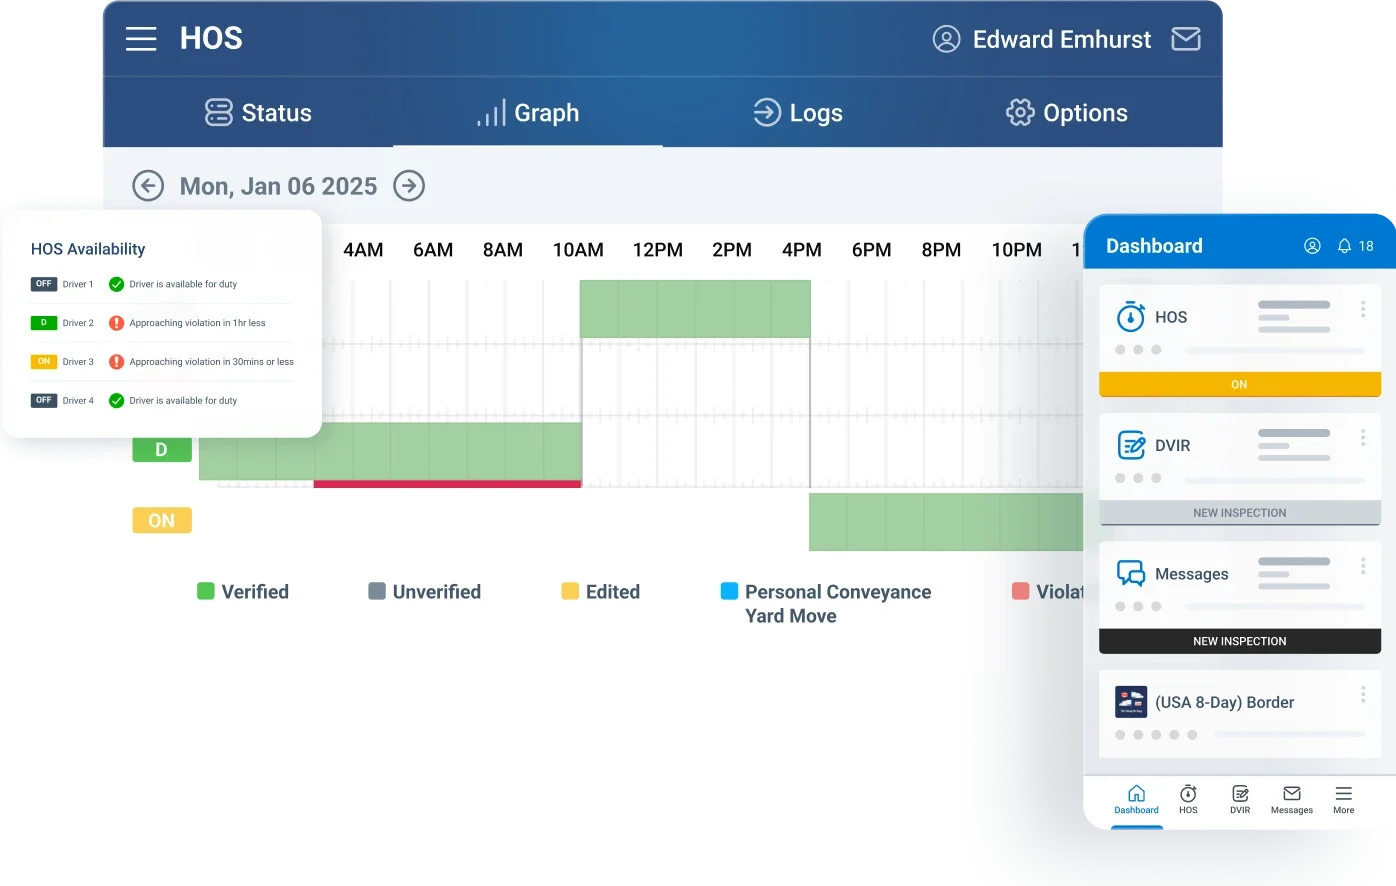Click the notification bell showing 18 alerts

(x=1344, y=245)
